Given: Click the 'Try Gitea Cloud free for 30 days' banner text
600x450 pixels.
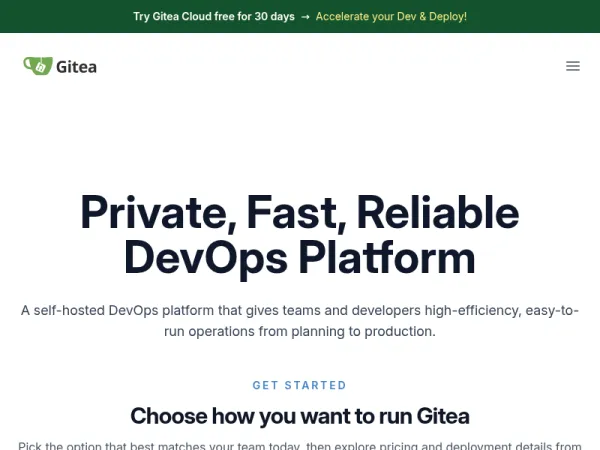Looking at the screenshot, I should [x=214, y=16].
